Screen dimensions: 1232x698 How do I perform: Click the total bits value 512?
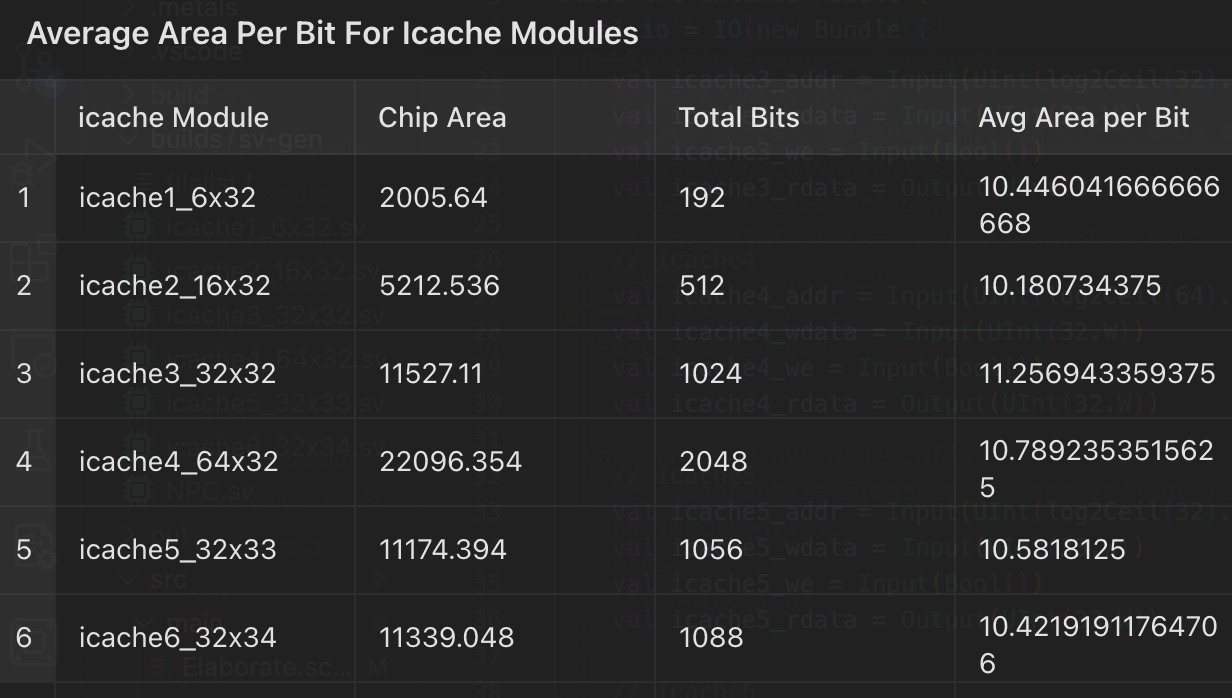coord(701,286)
